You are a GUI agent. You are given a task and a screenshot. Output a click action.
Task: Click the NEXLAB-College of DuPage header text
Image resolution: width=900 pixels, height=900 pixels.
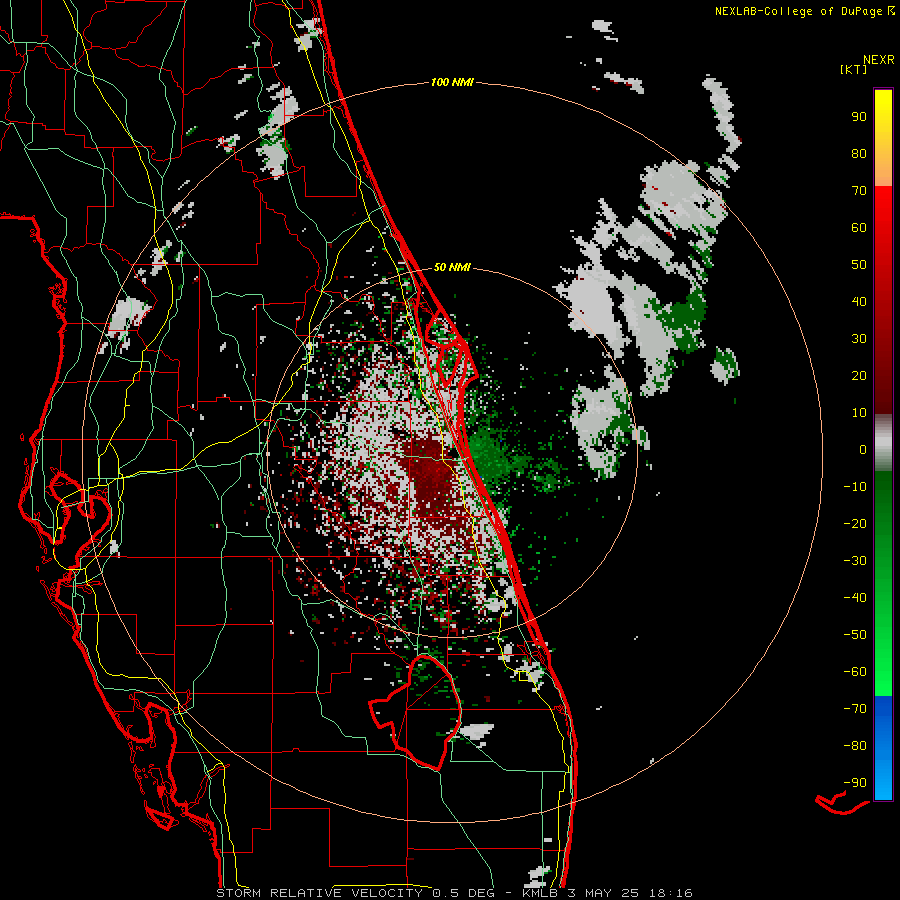[x=804, y=11]
